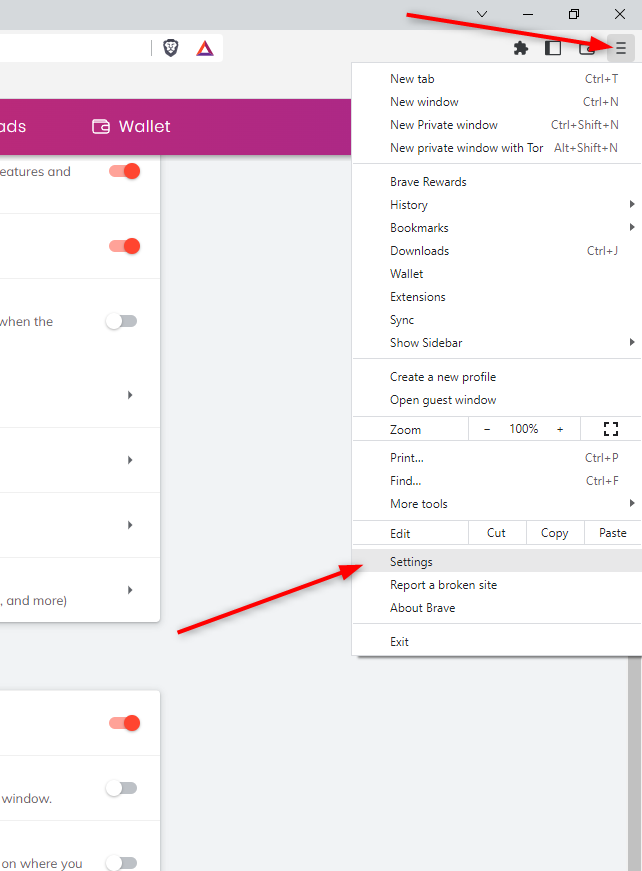Open Brave Rewards from menu
642x871 pixels.
(x=496, y=182)
